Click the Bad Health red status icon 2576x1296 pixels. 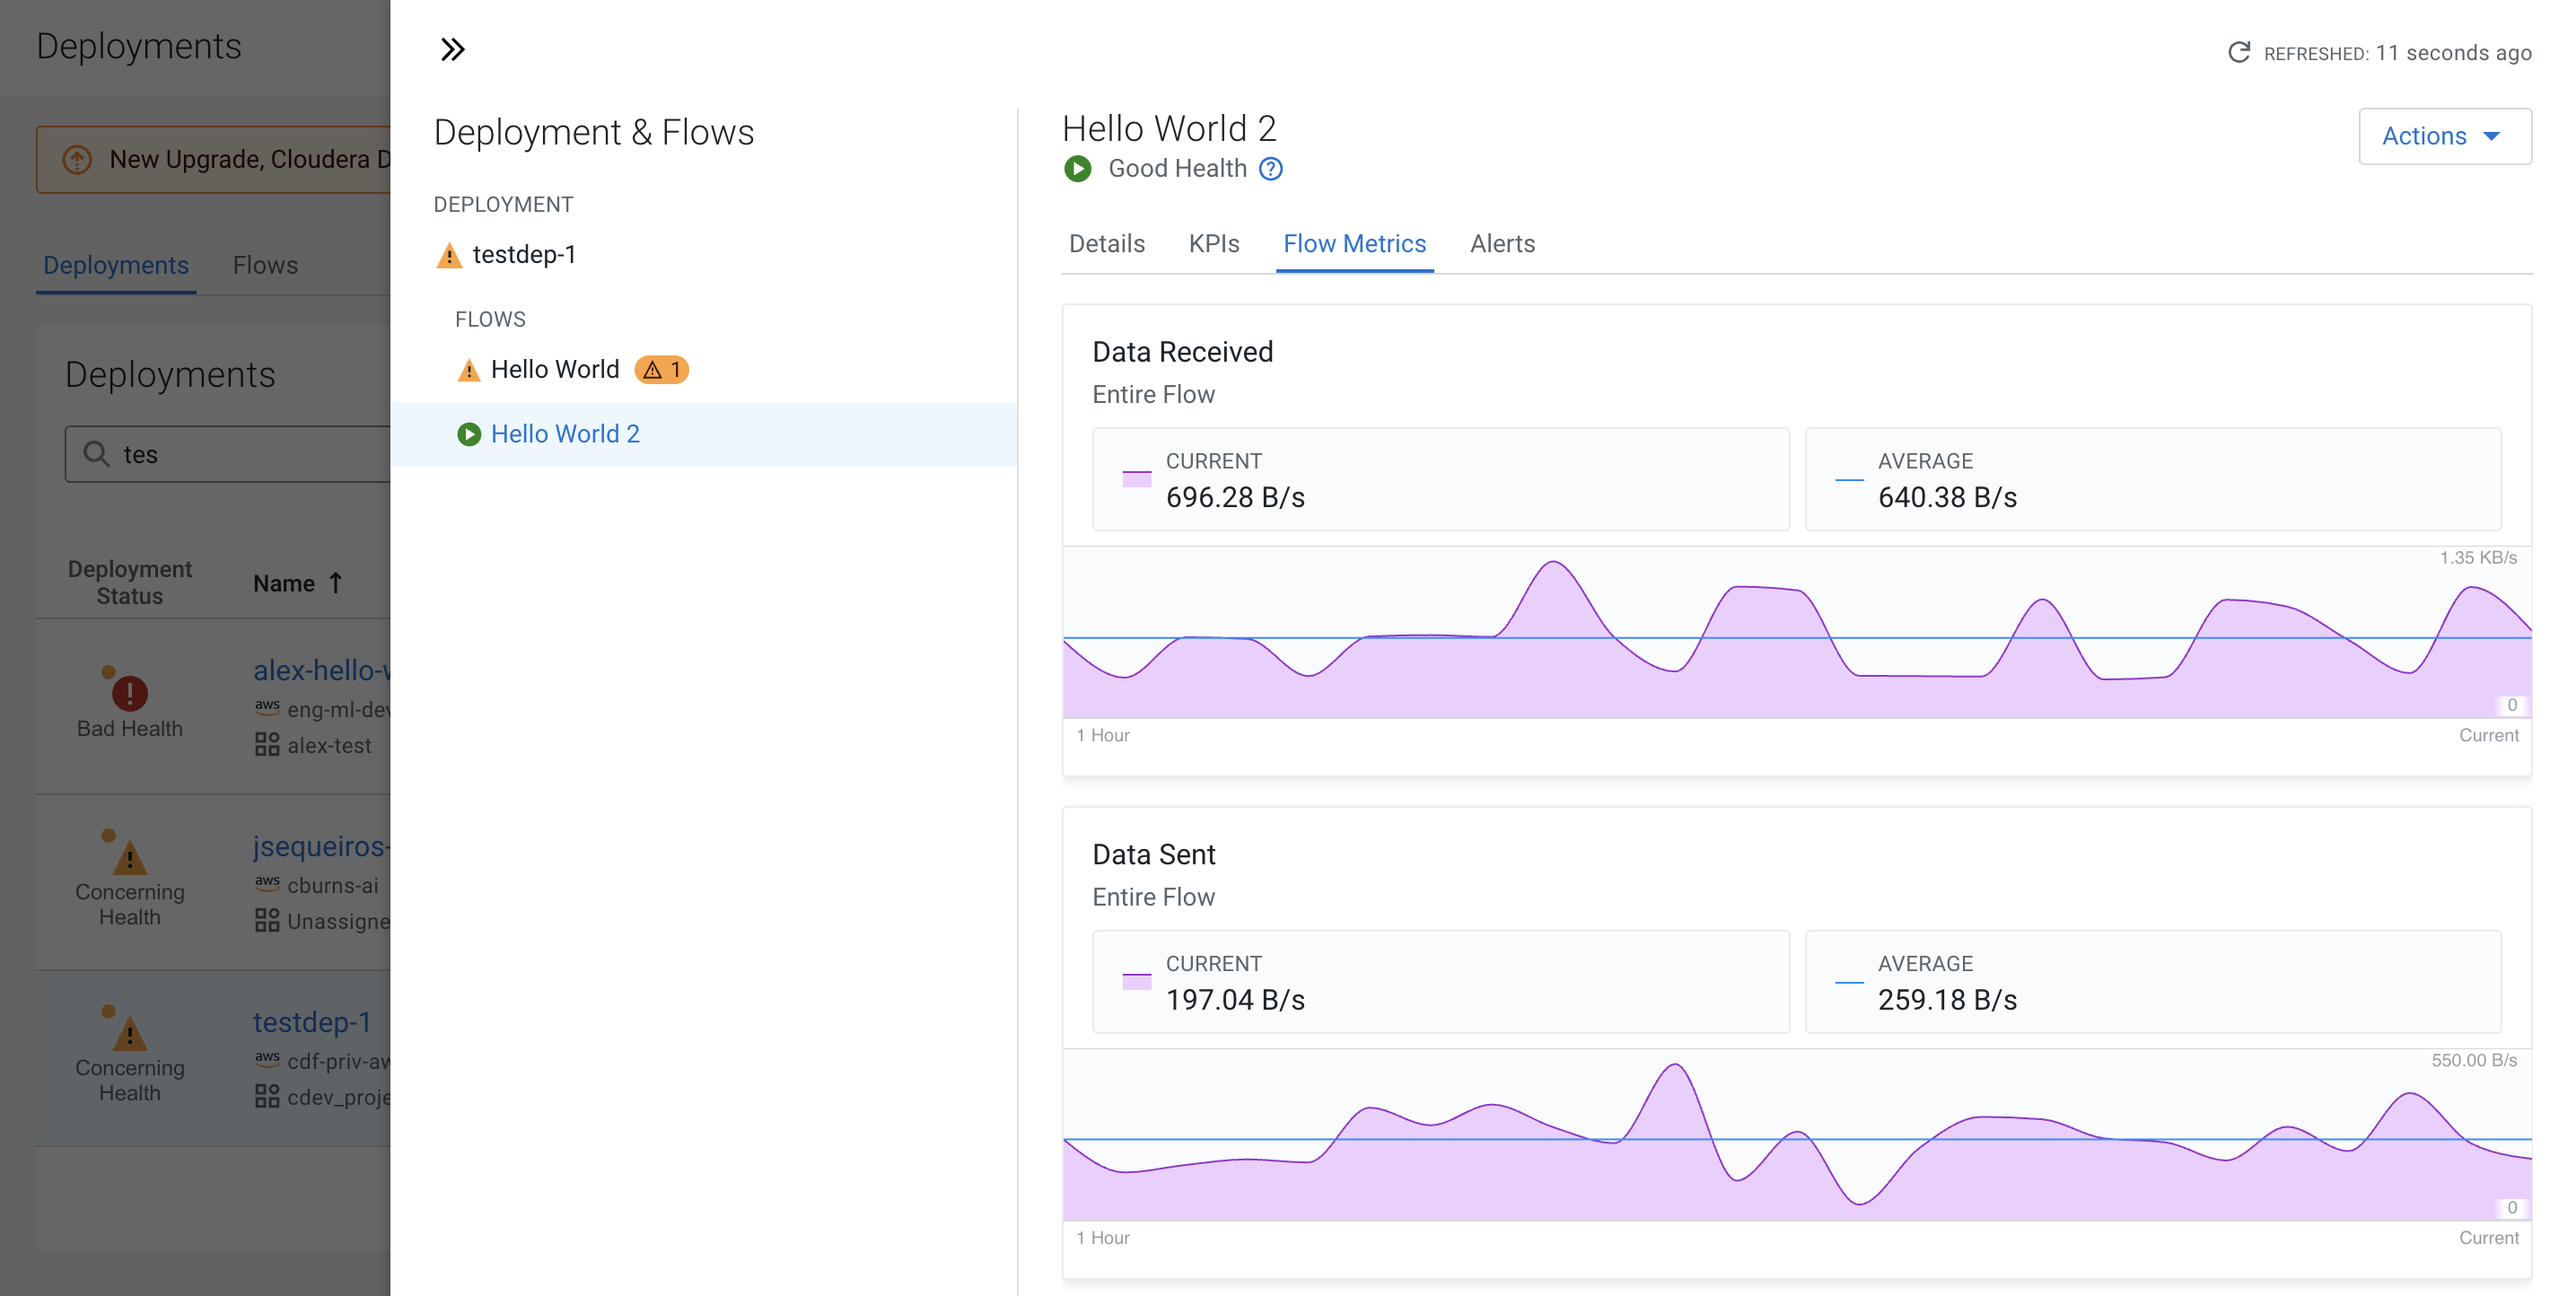point(129,692)
